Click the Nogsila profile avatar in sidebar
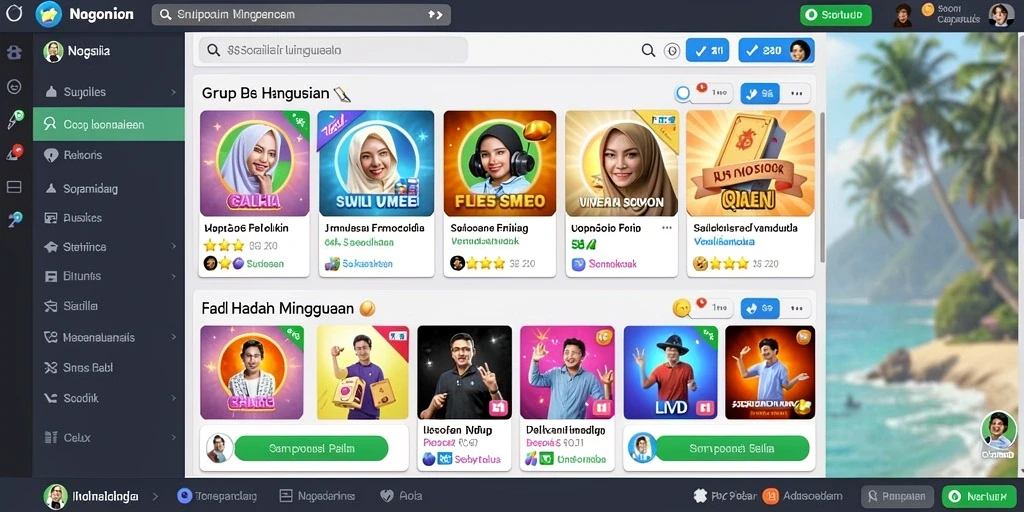1024x512 pixels. tap(53, 52)
